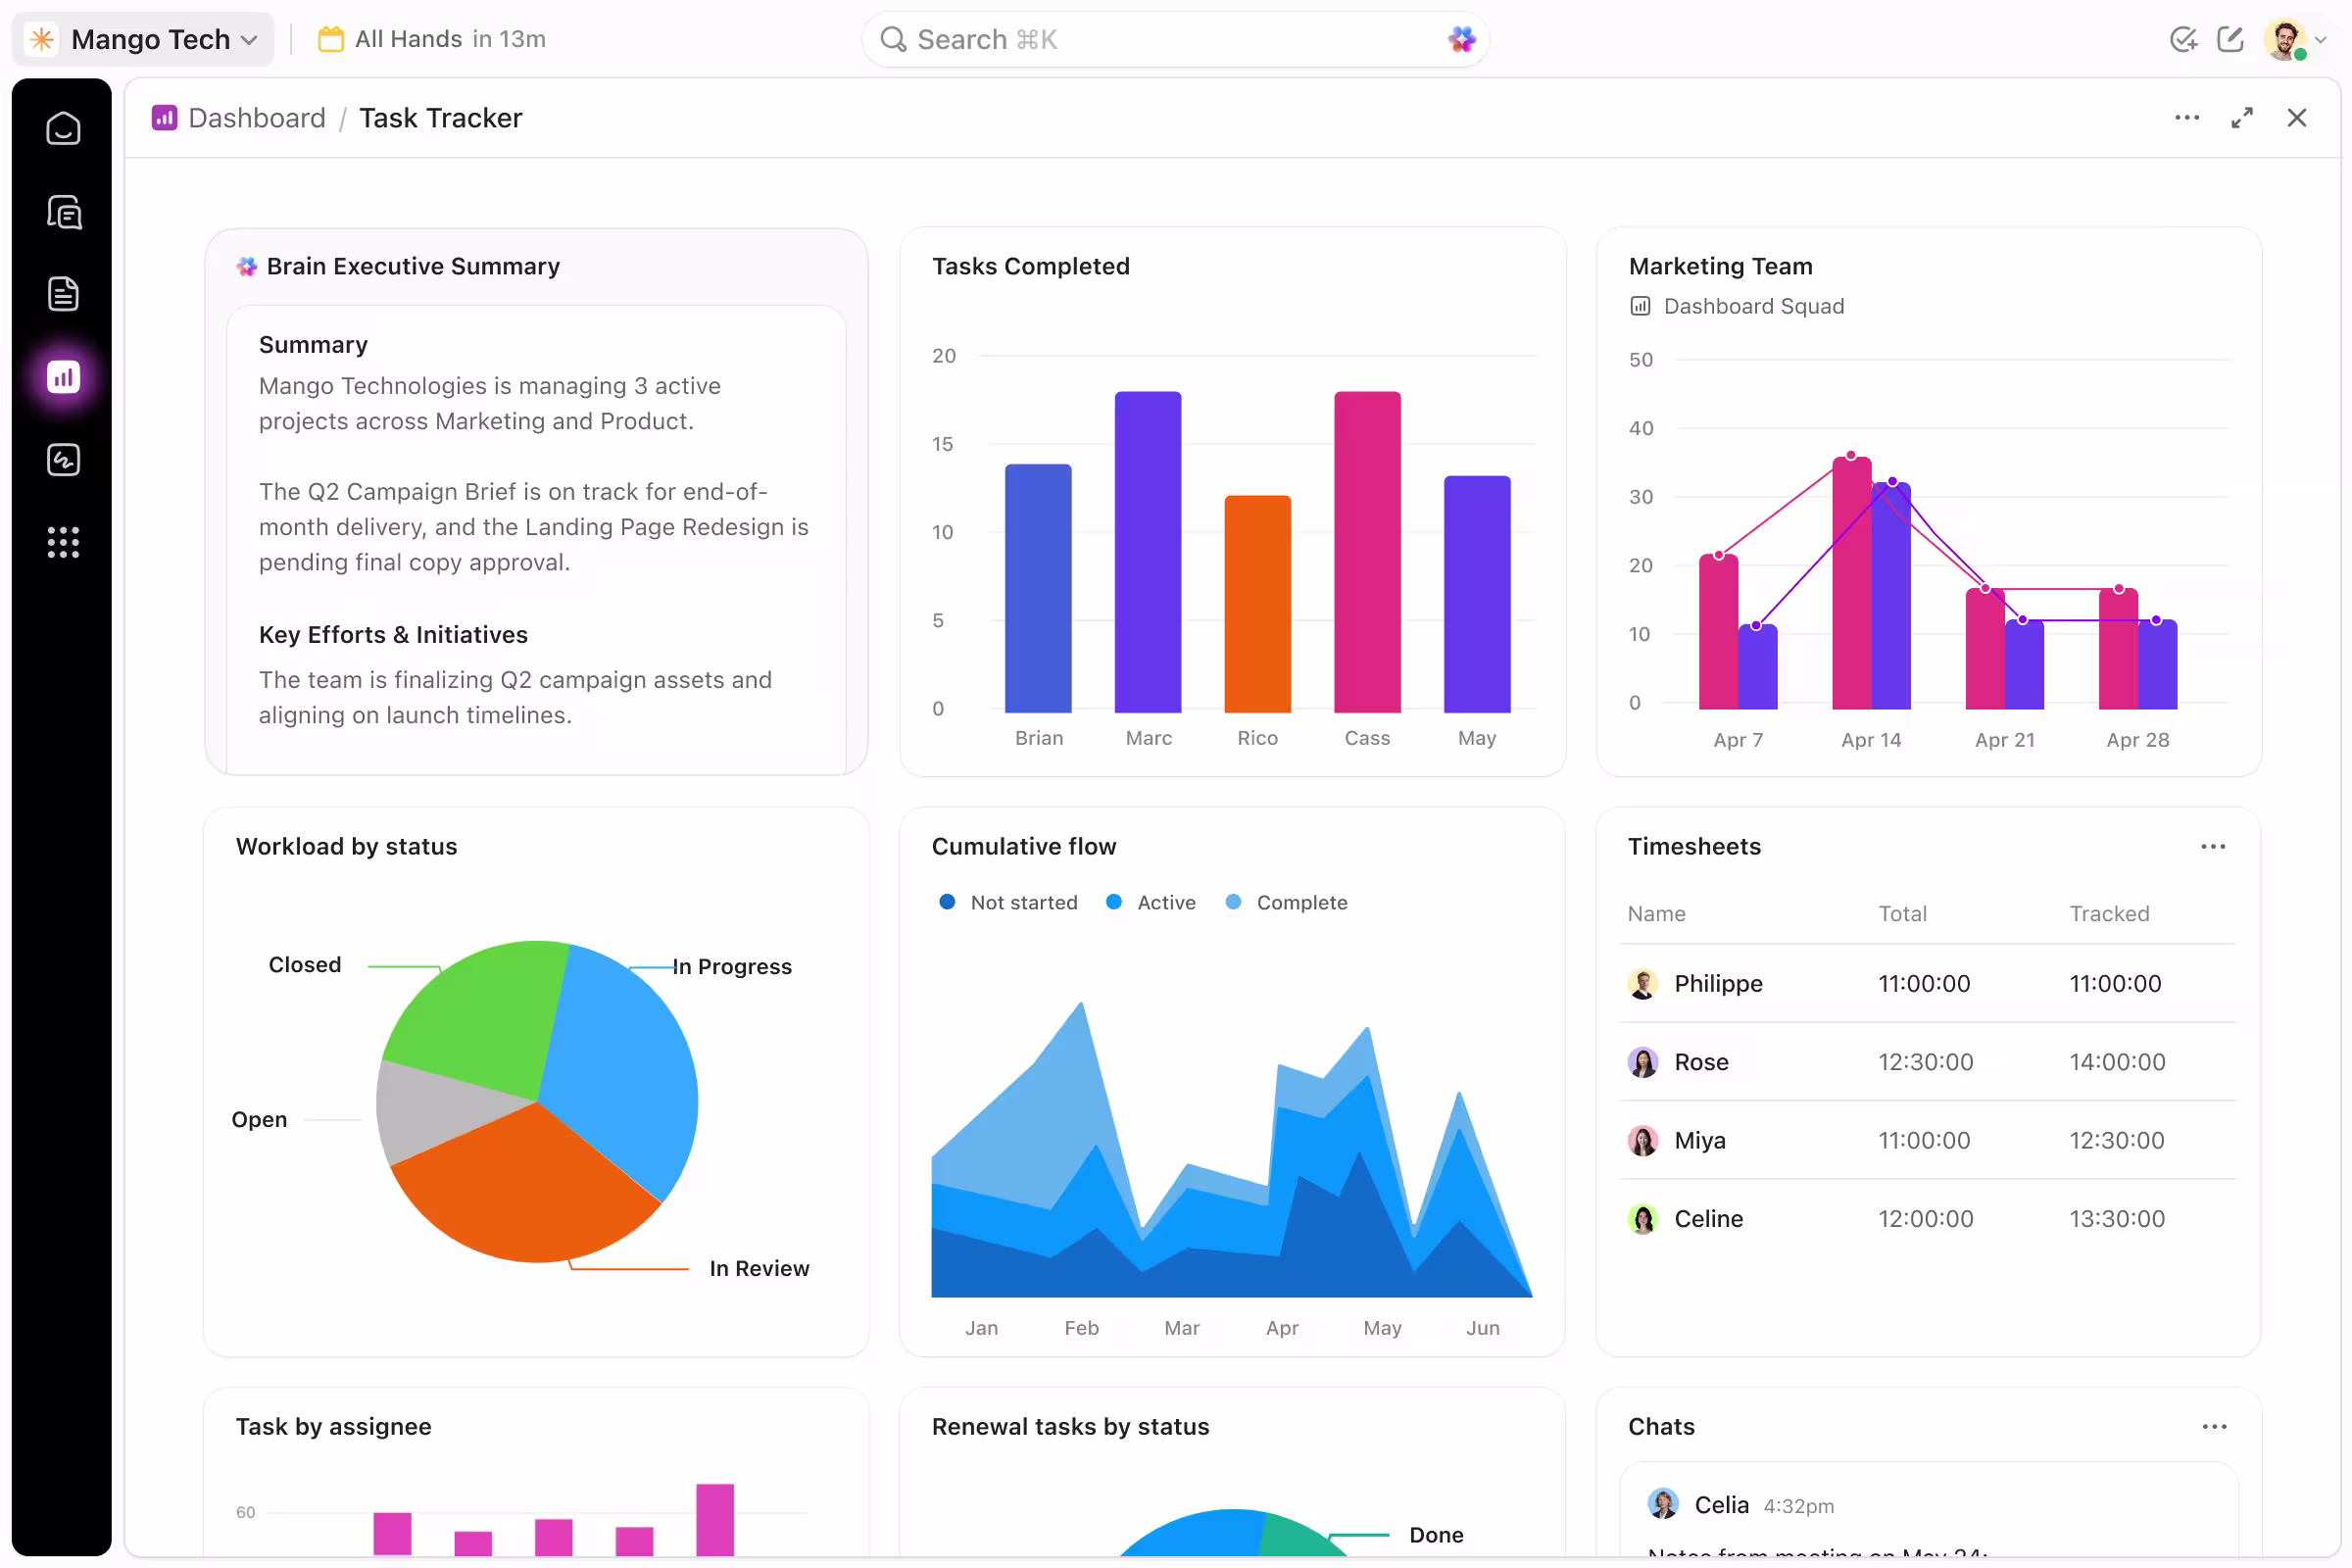Click Celine's avatar in Timesheets

point(1643,1219)
